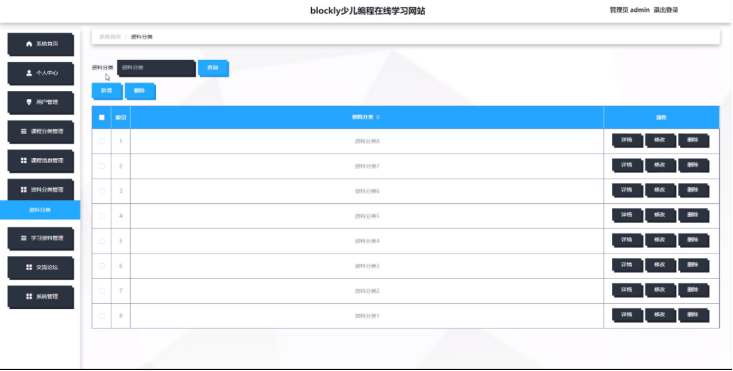
Task: Tick the checkbox for row 7
Action: coord(102,291)
